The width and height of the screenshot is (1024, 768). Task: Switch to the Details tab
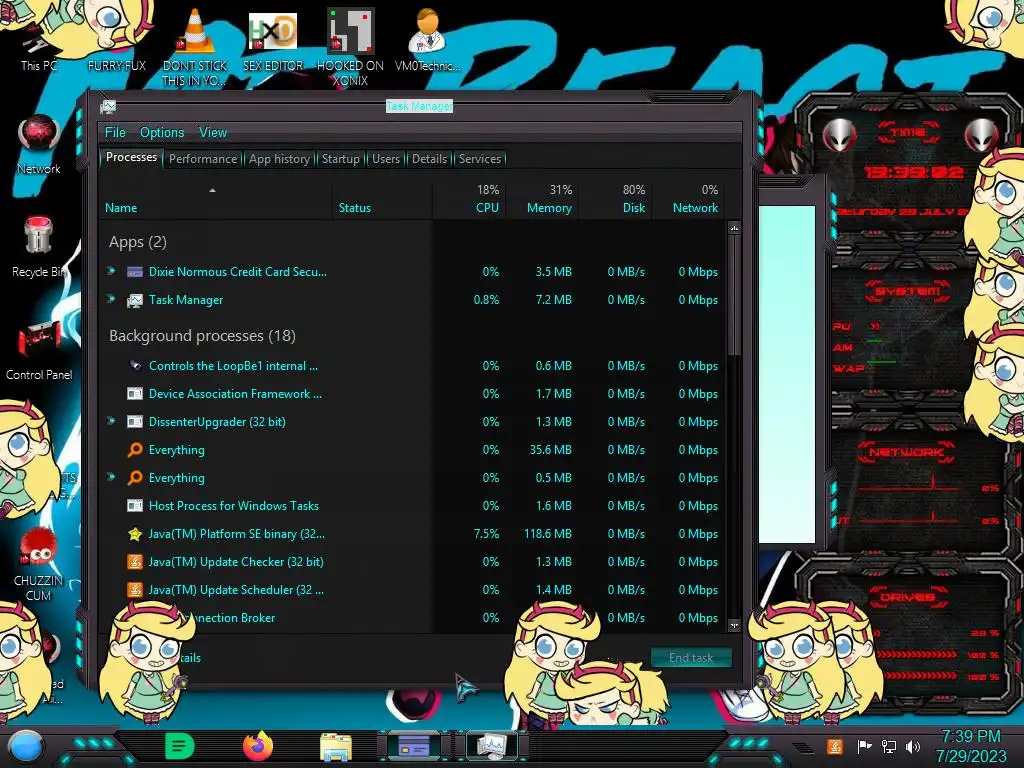coord(429,159)
